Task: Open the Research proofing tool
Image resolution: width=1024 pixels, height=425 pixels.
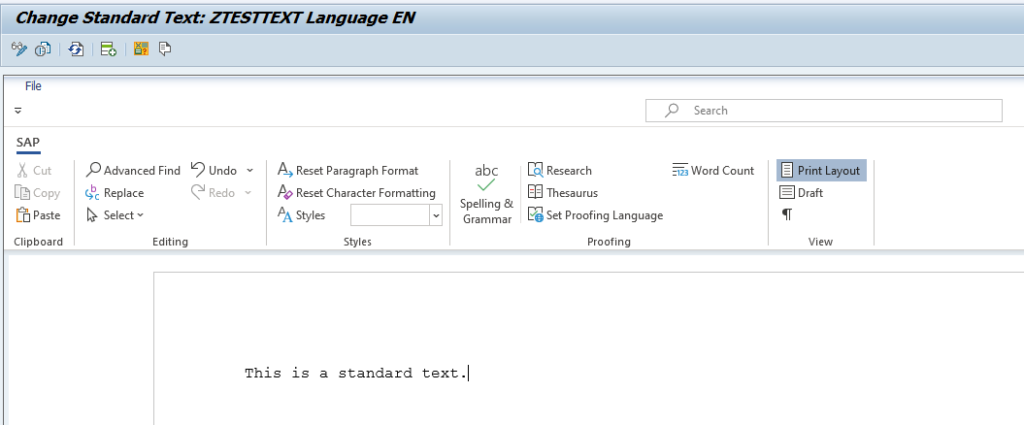Action: tap(560, 170)
